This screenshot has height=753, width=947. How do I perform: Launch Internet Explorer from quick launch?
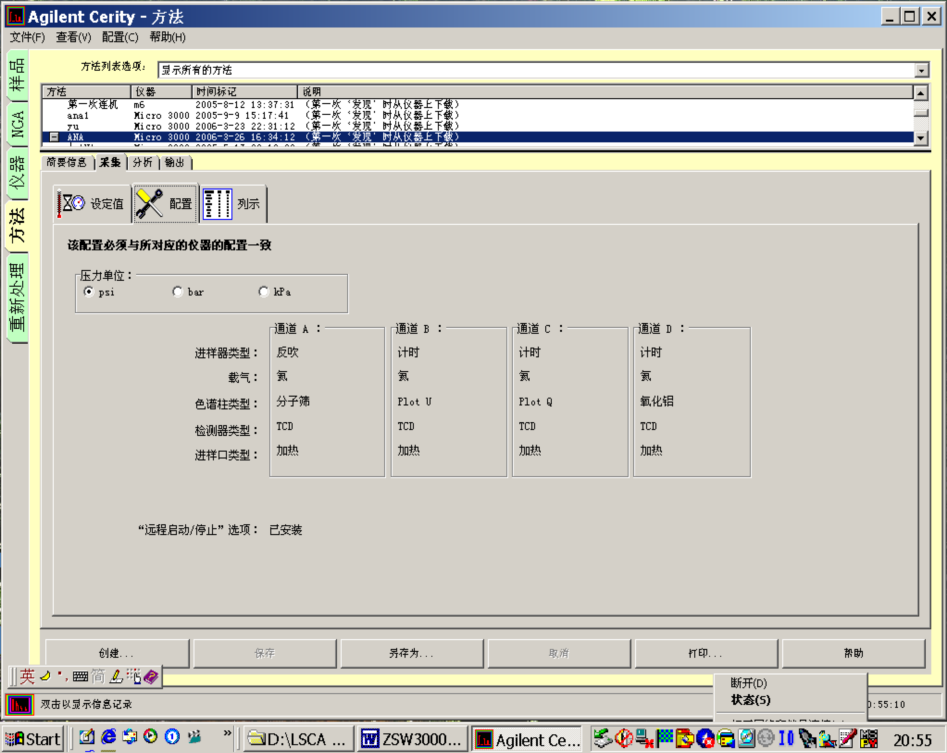click(109, 737)
